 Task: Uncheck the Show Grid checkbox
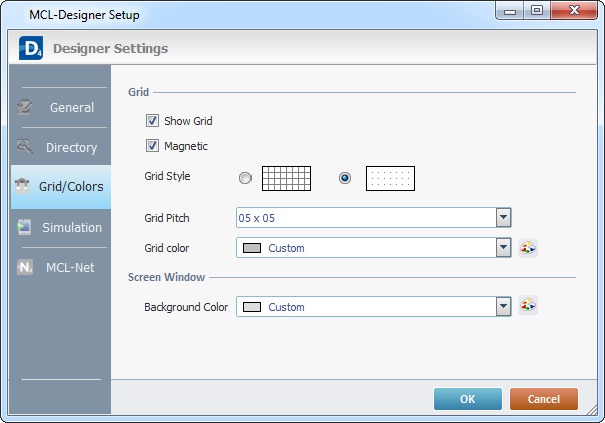pyautogui.click(x=153, y=121)
